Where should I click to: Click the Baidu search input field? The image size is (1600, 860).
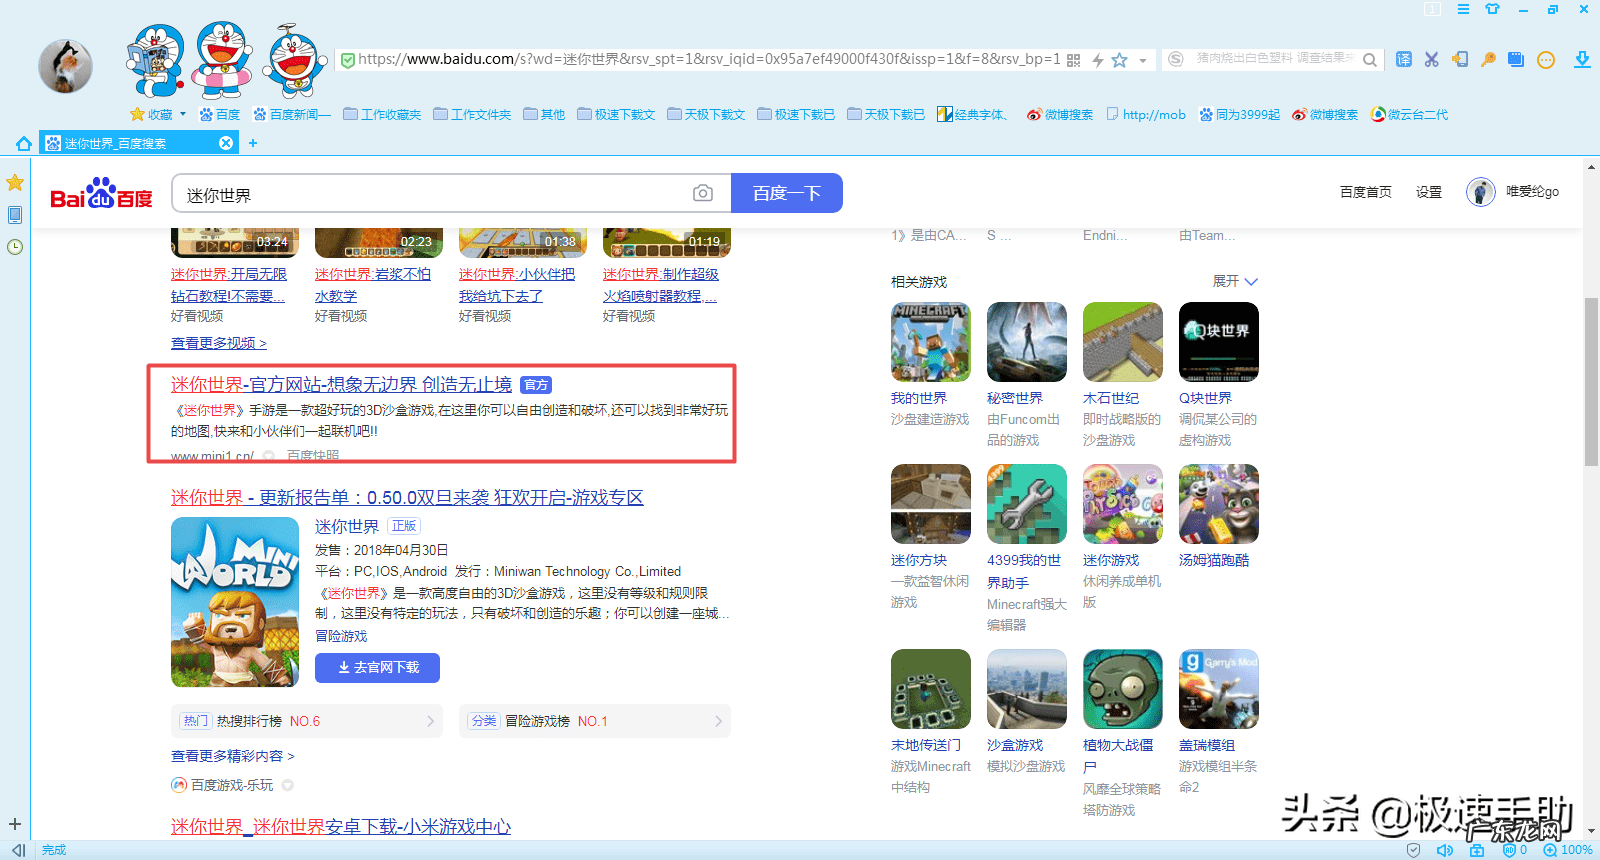click(430, 194)
